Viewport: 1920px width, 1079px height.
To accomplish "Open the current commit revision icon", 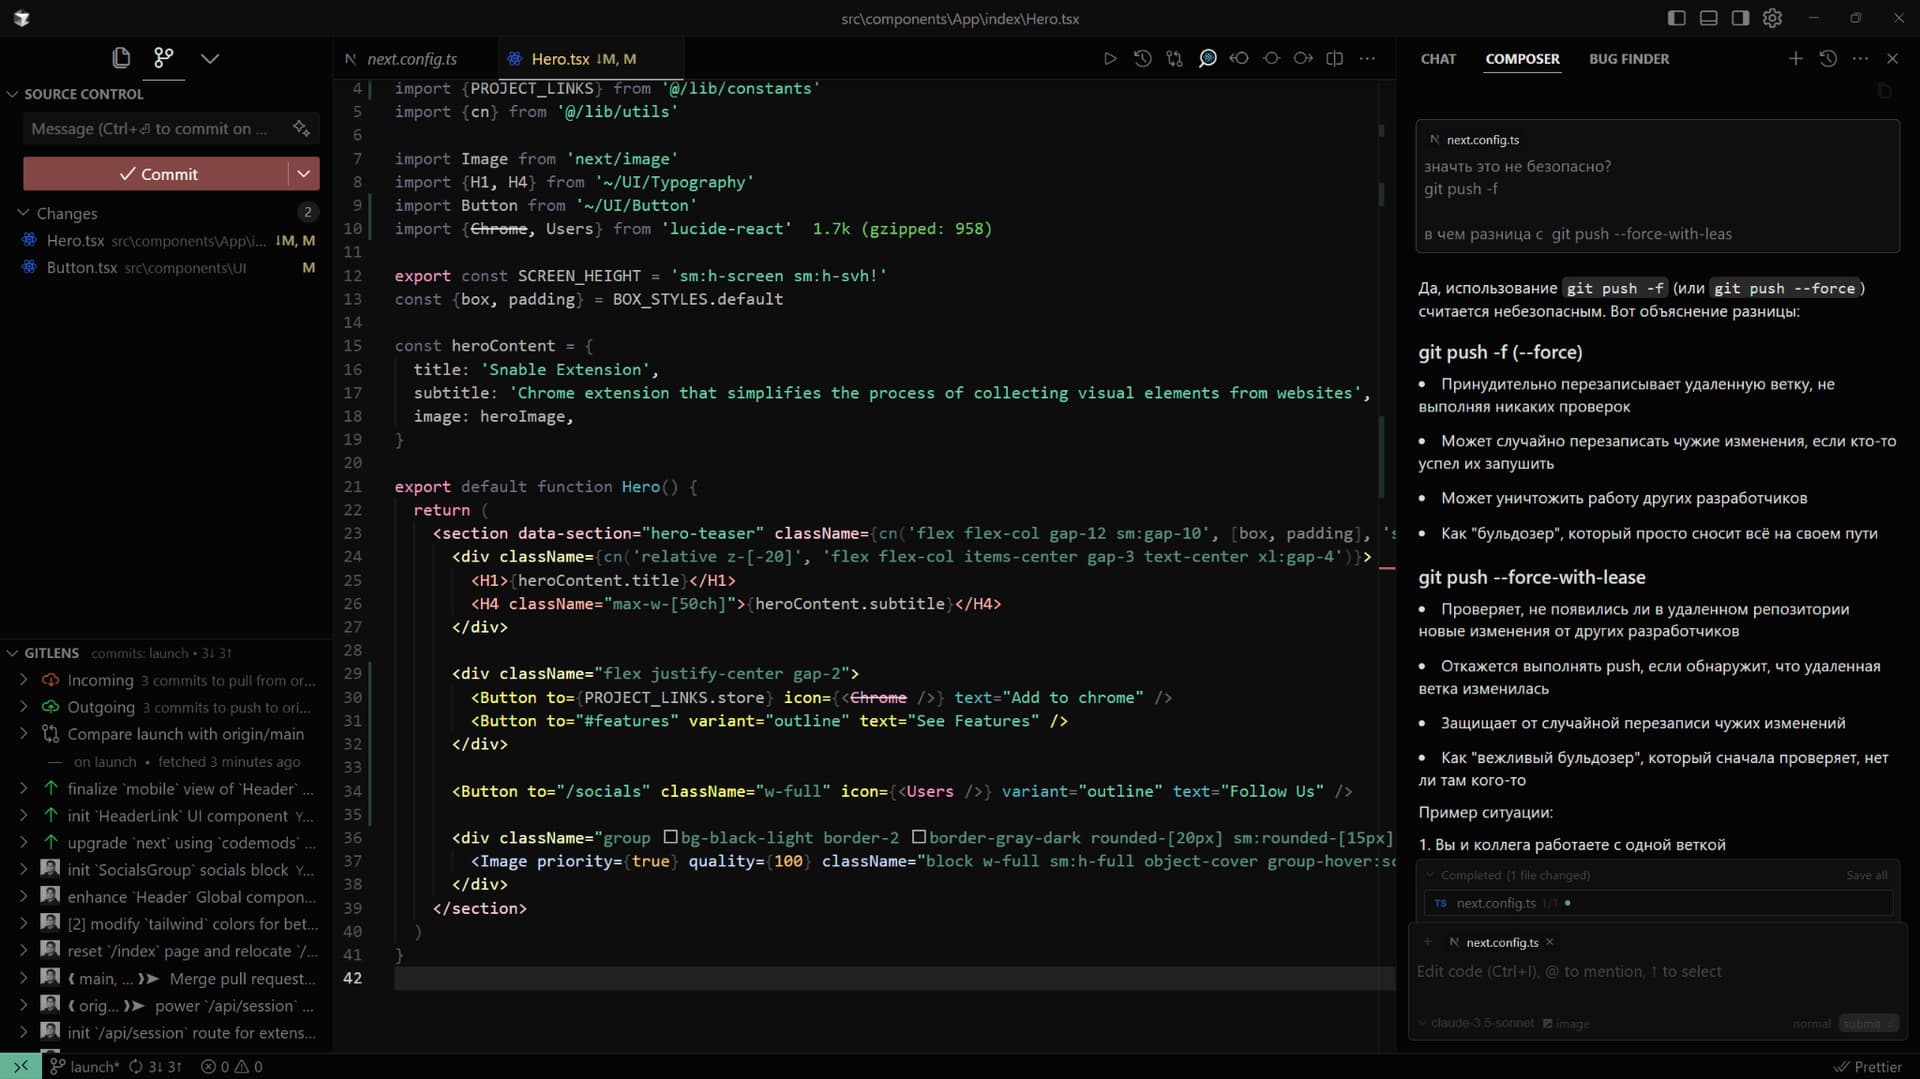I will pyautogui.click(x=1271, y=58).
